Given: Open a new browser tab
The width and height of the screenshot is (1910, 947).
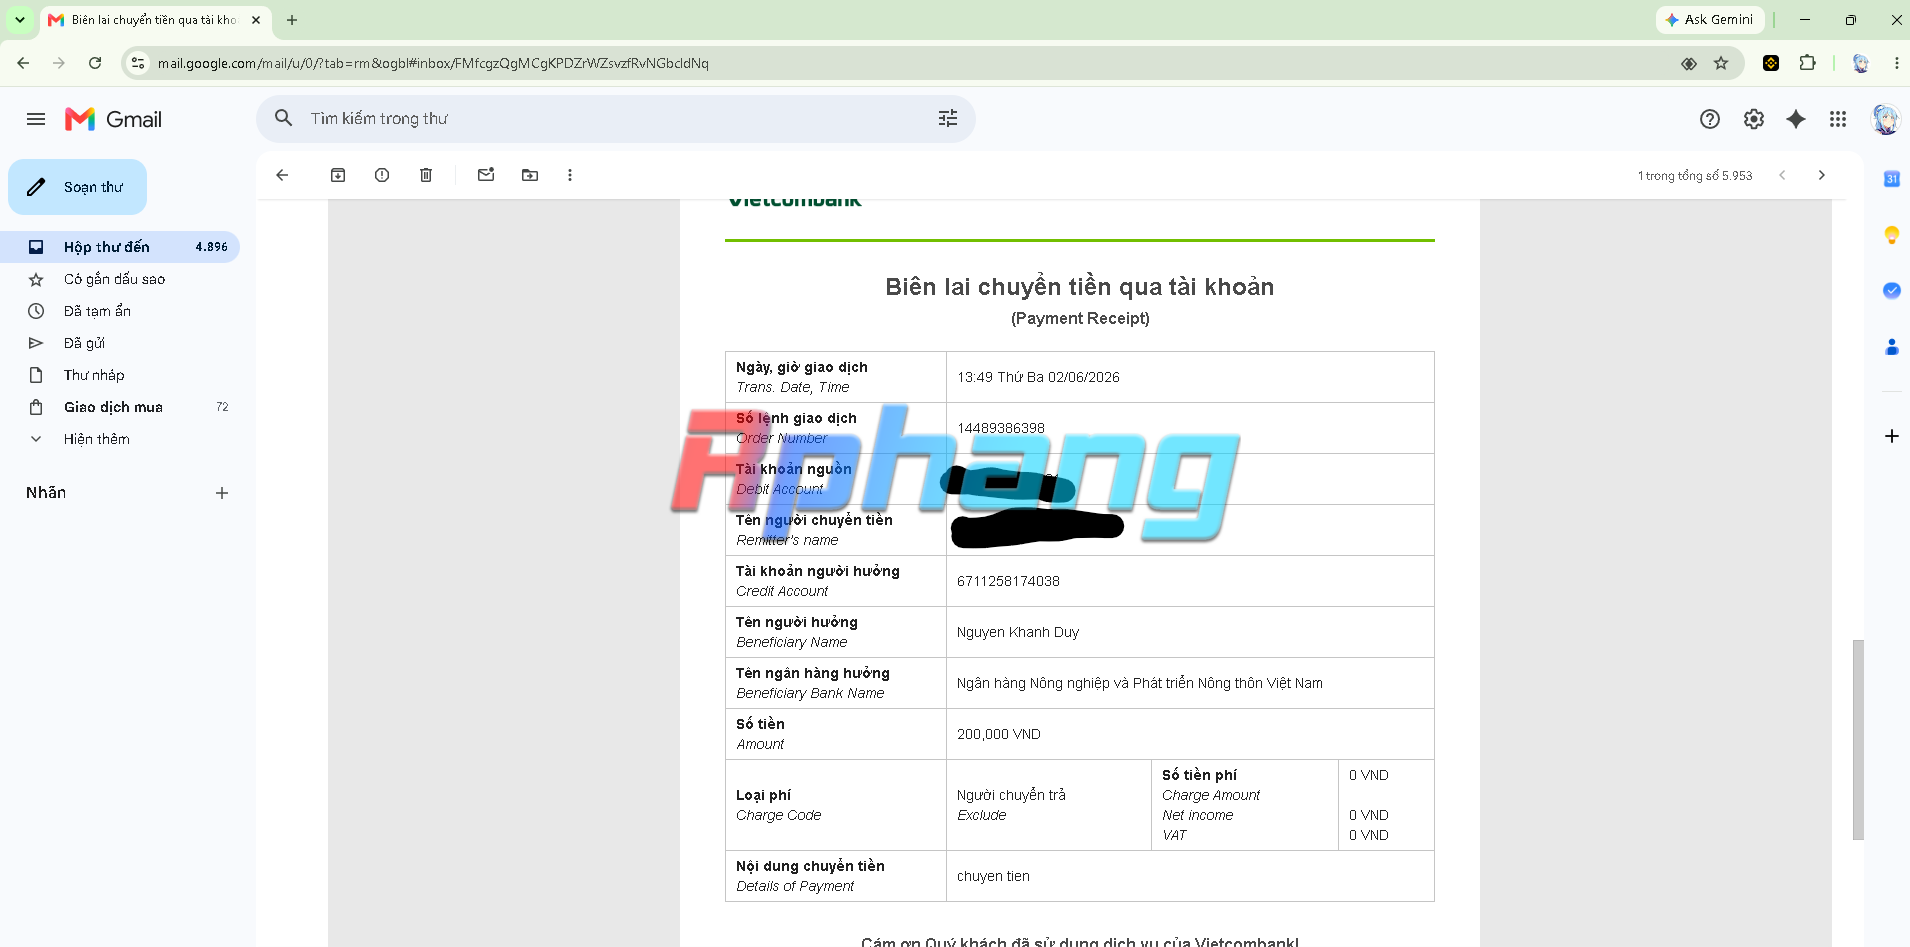Looking at the screenshot, I should tap(292, 19).
